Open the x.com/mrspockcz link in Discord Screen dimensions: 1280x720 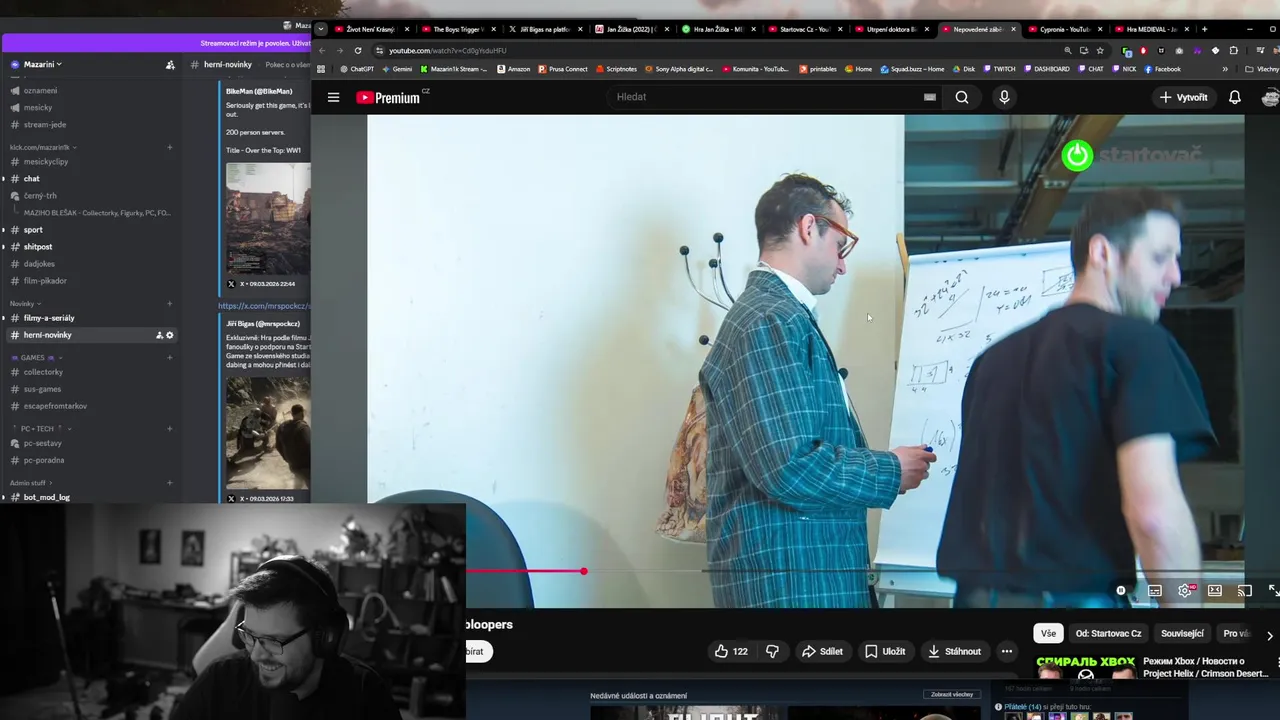(264, 306)
